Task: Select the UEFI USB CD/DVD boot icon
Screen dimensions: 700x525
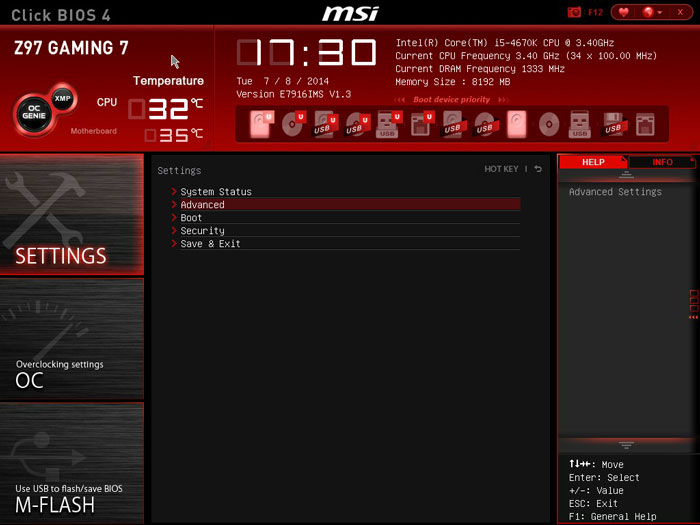Action: [358, 124]
